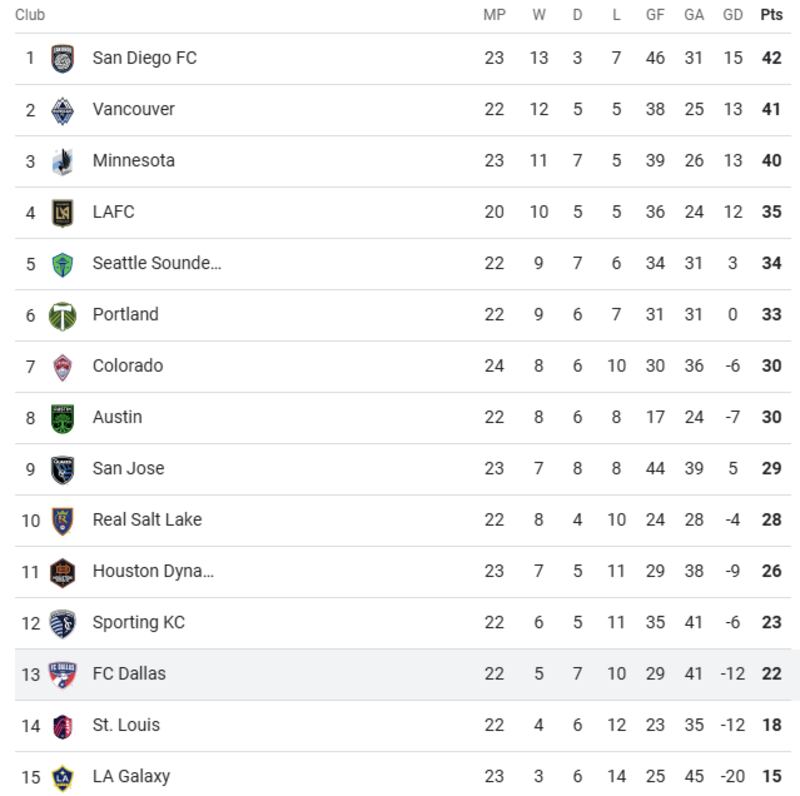This screenshot has height=796, width=800.
Task: Click San Diego FC's 42 points value
Action: (x=771, y=58)
